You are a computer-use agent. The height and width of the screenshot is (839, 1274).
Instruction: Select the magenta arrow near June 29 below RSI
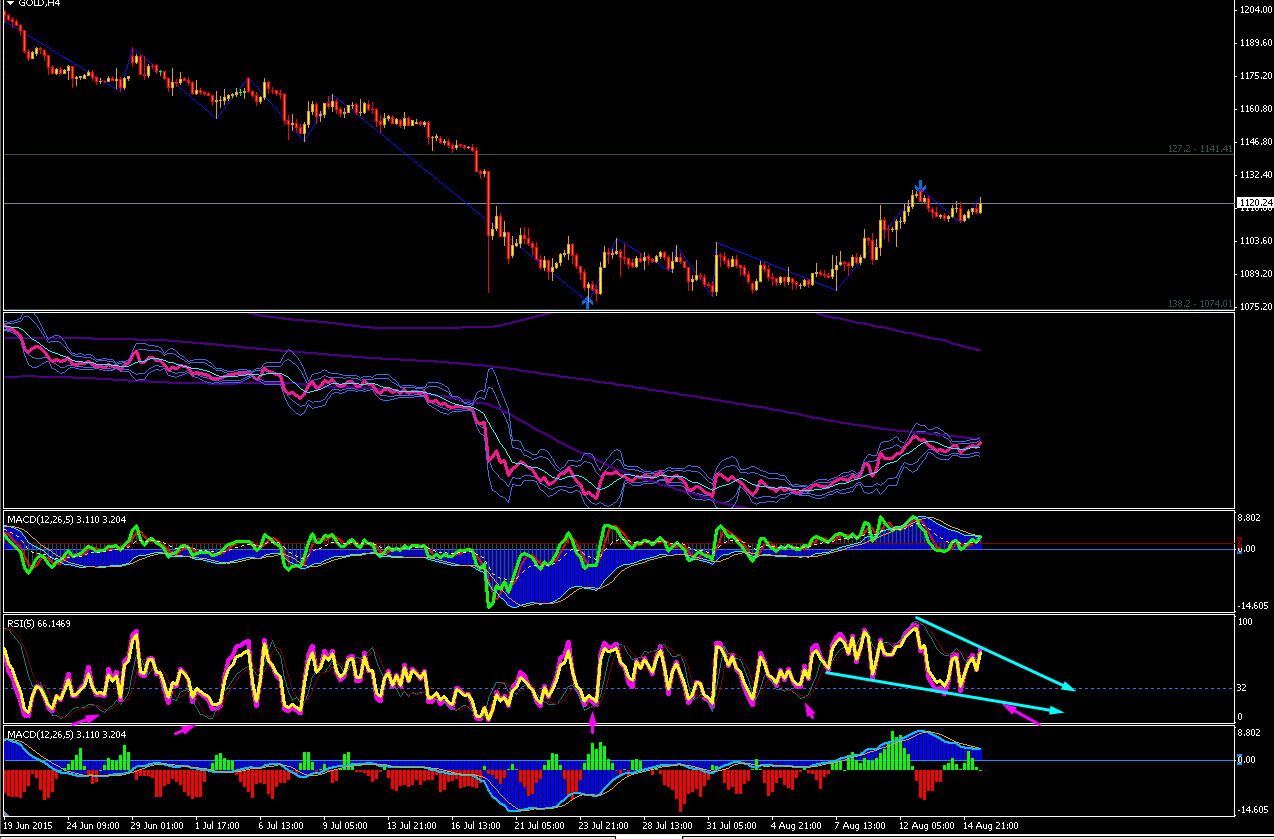pyautogui.click(x=184, y=730)
